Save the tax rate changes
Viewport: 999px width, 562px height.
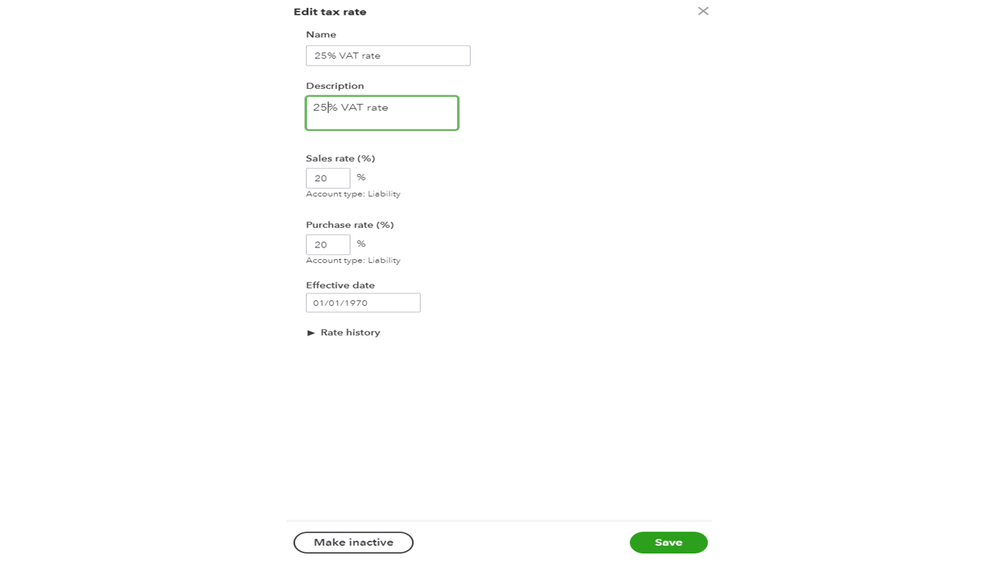(x=668, y=543)
